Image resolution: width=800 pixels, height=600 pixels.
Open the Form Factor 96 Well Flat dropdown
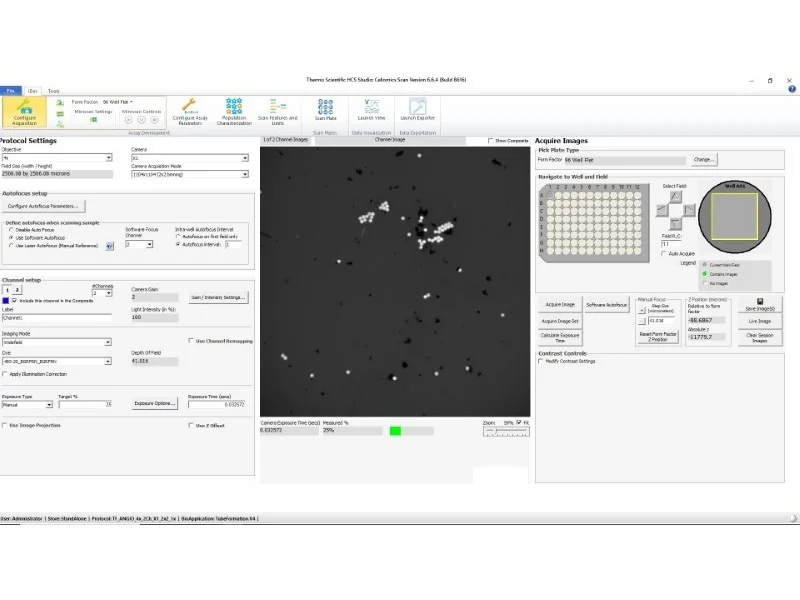[118, 100]
